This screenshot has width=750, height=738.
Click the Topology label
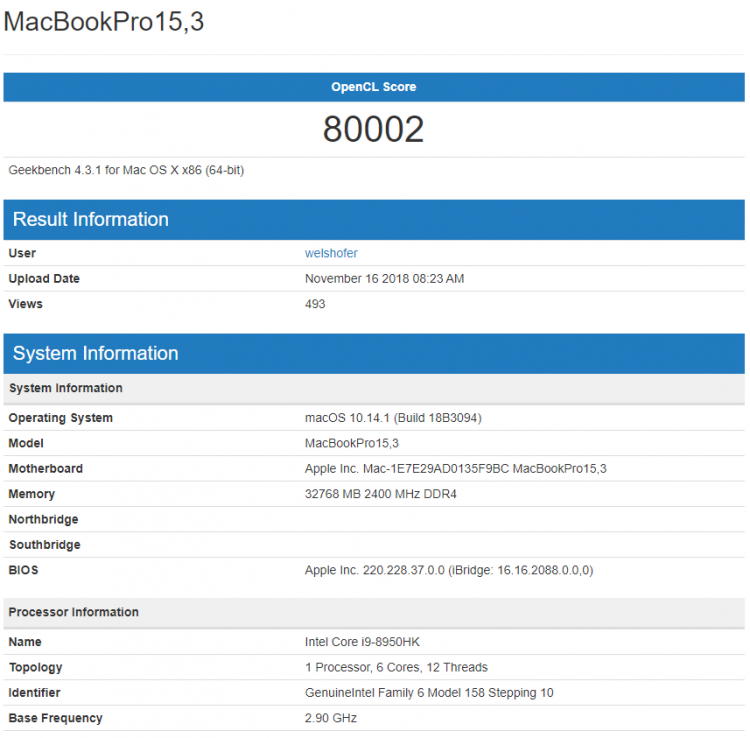[x=35, y=667]
